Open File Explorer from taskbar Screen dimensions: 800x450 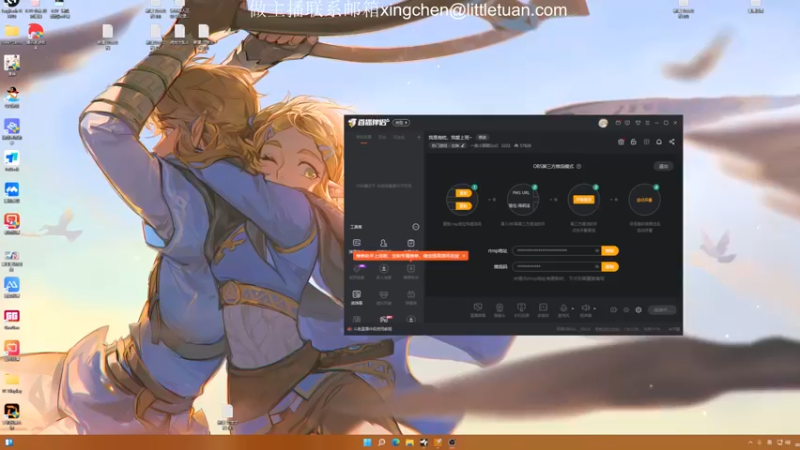tap(409, 442)
